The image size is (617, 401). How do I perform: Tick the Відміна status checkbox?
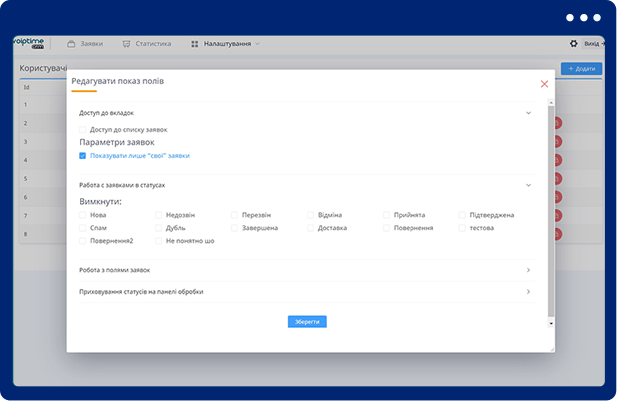click(x=310, y=215)
